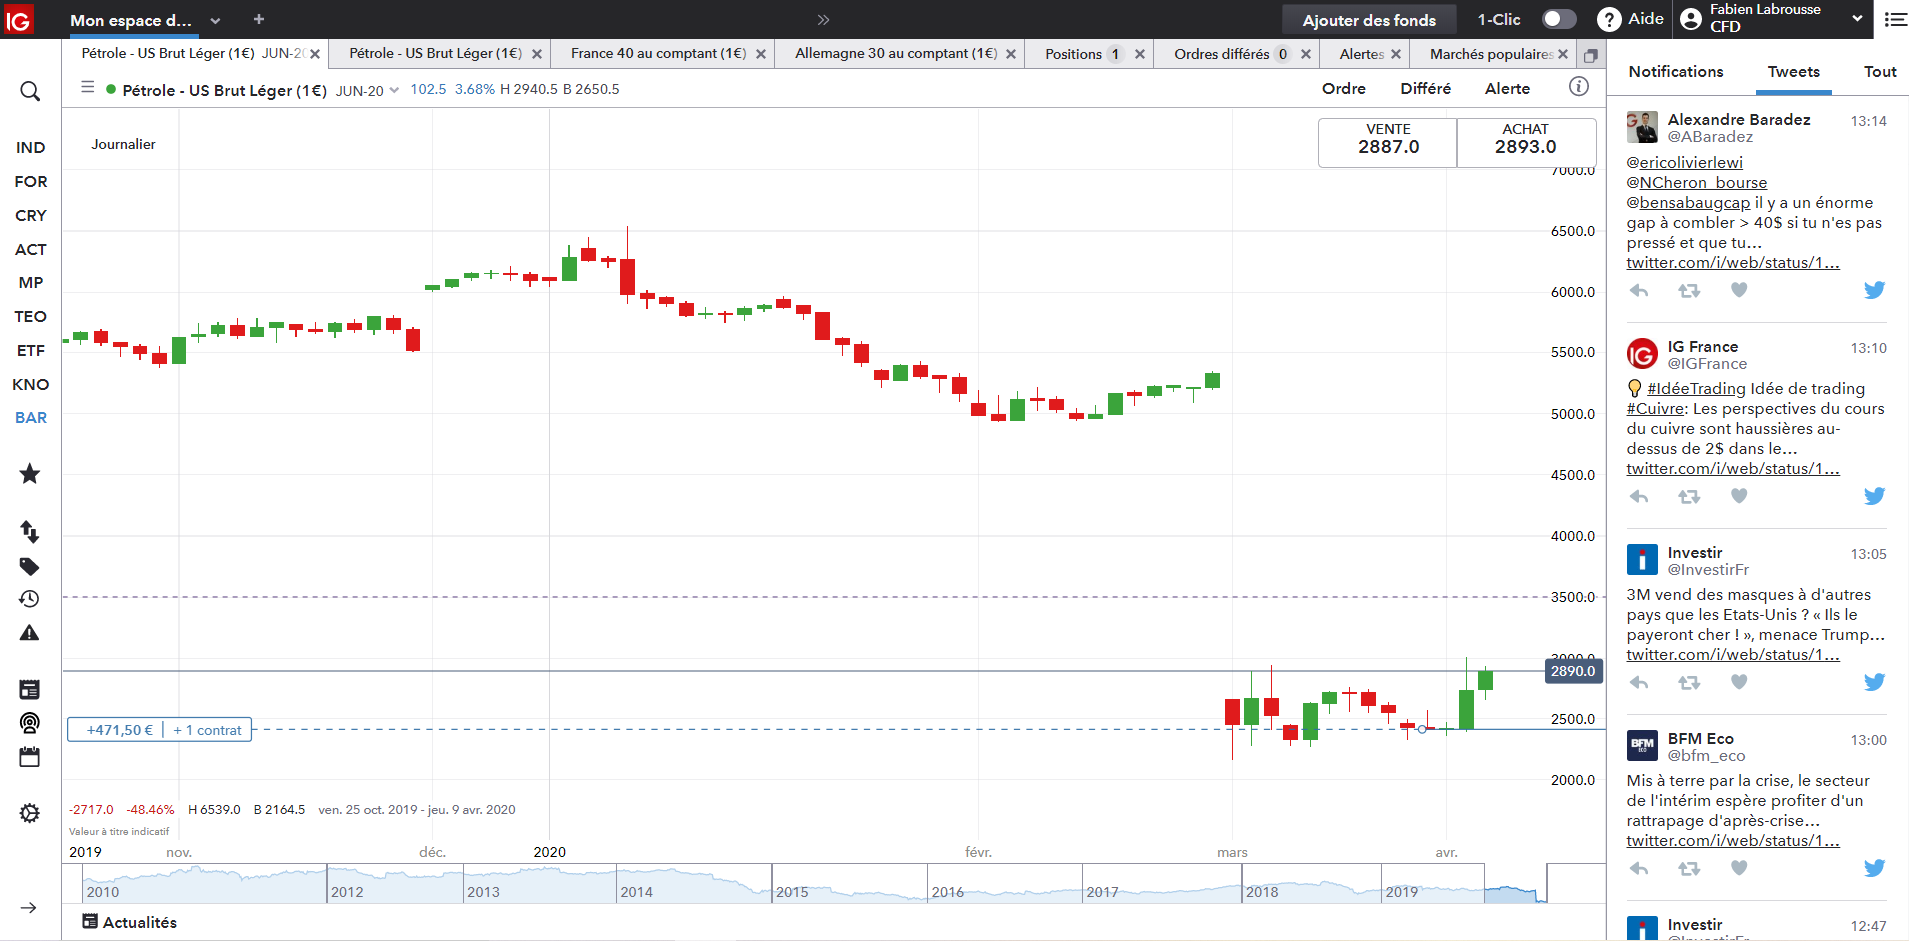Open the Positions tab
Viewport: 1909px width, 941px height.
1074,54
